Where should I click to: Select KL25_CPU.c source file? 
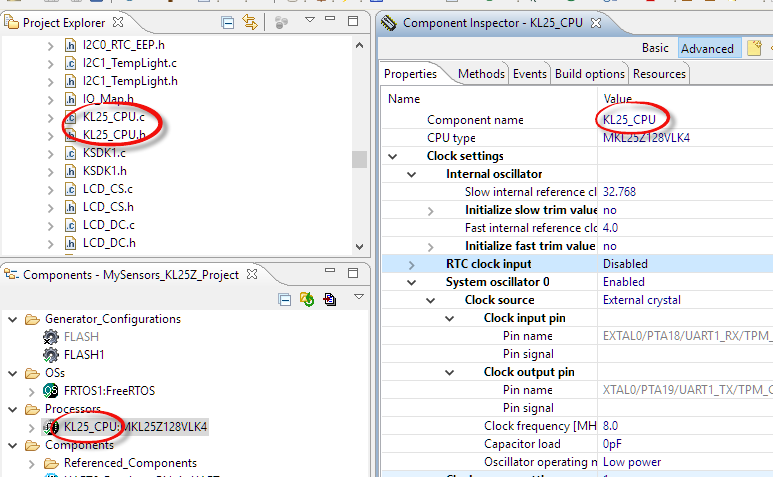(x=113, y=117)
